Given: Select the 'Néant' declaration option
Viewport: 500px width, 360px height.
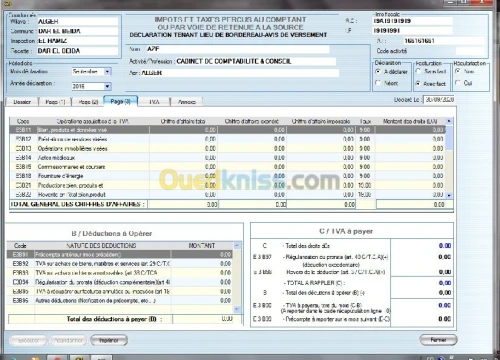Looking at the screenshot, I should [x=378, y=83].
